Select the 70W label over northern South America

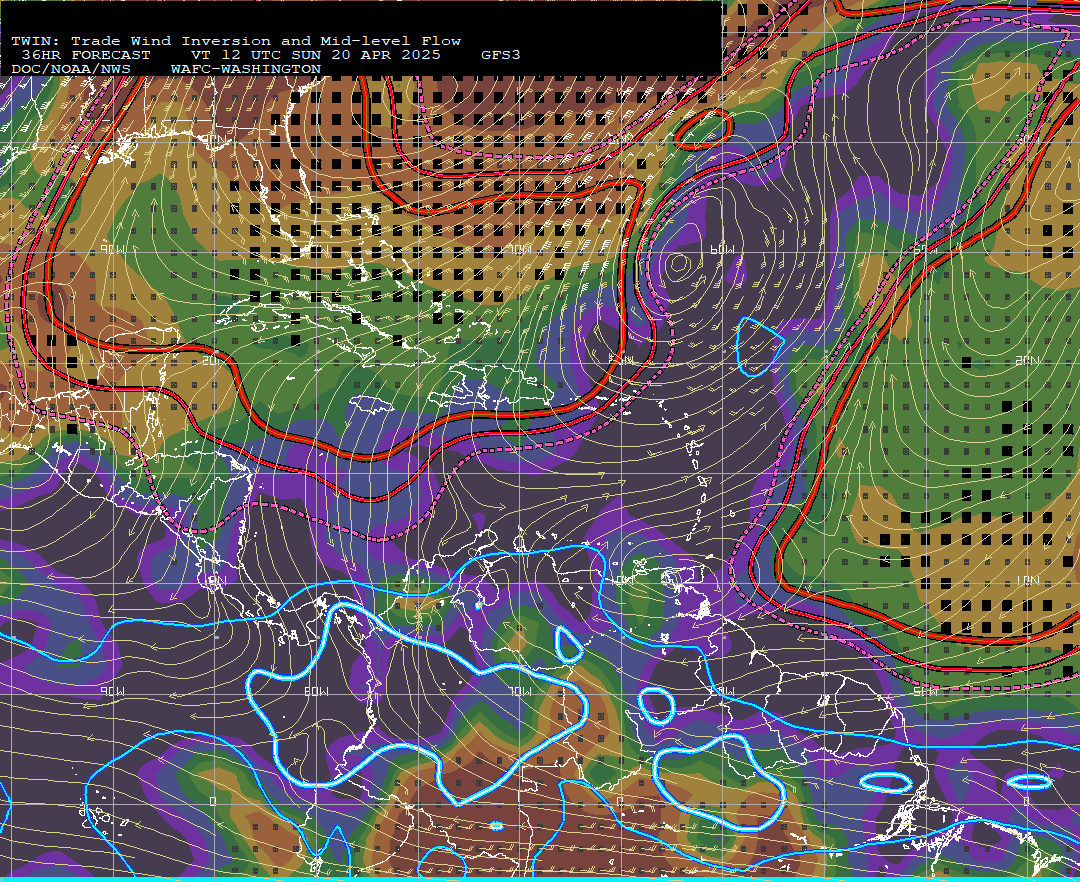[x=520, y=691]
